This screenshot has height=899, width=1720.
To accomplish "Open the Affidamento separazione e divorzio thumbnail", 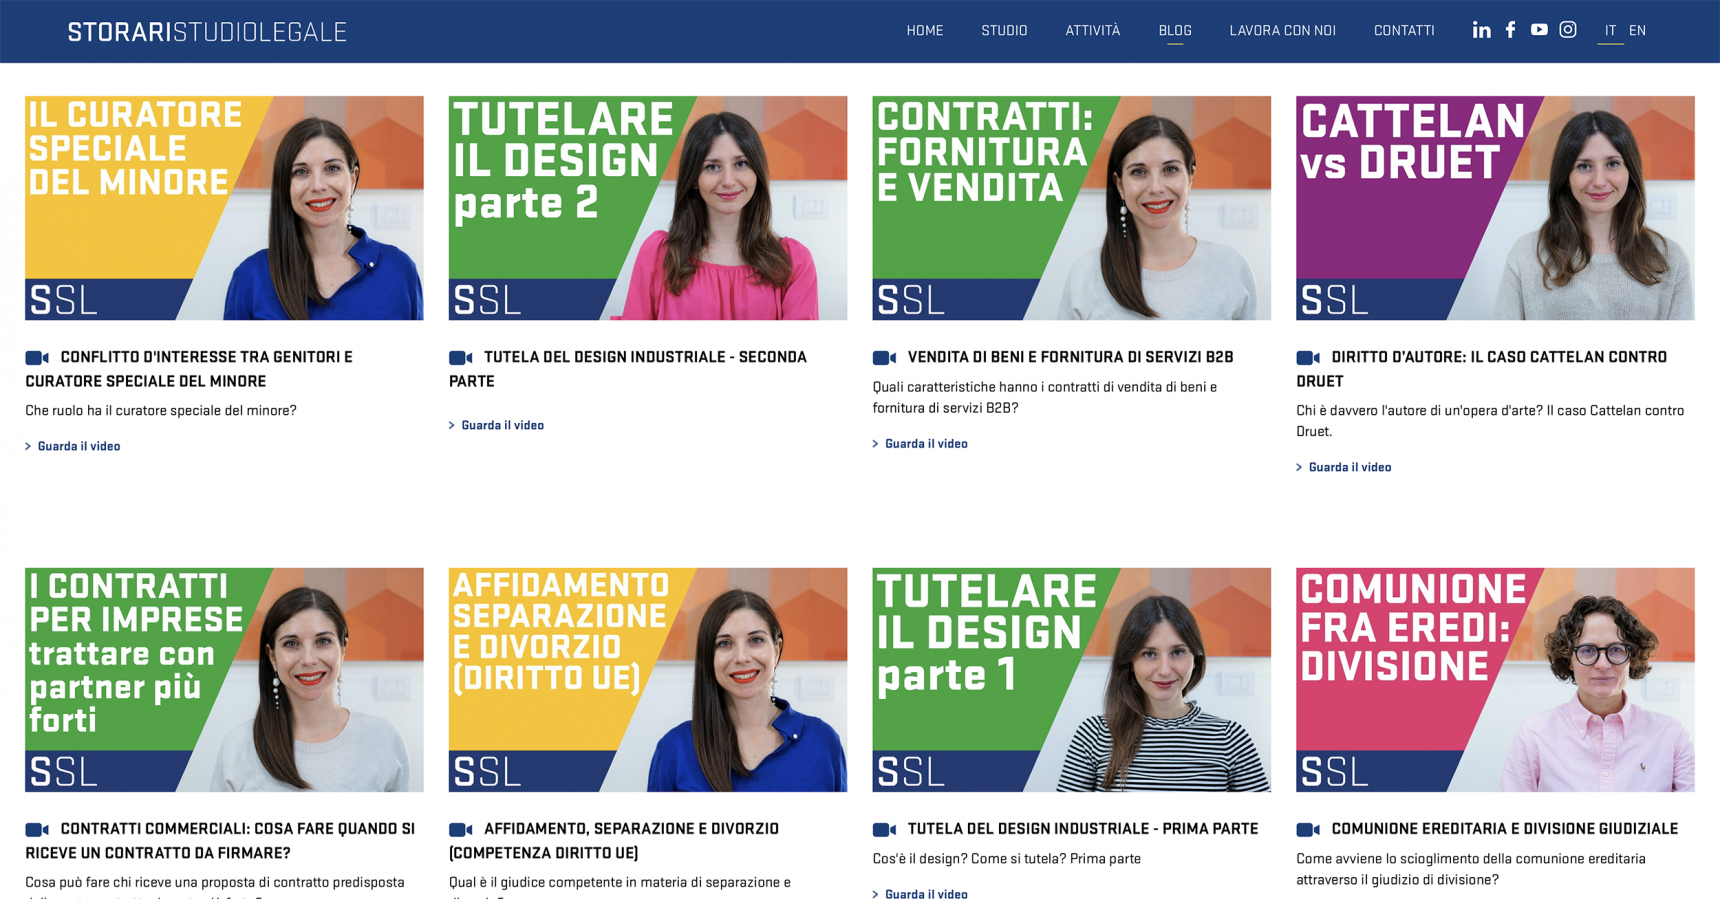I will coord(648,680).
